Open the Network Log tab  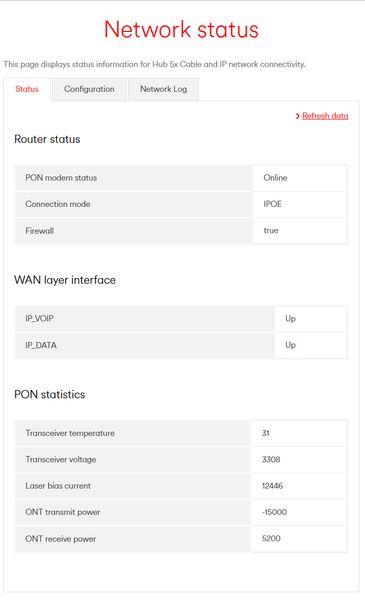pos(163,89)
